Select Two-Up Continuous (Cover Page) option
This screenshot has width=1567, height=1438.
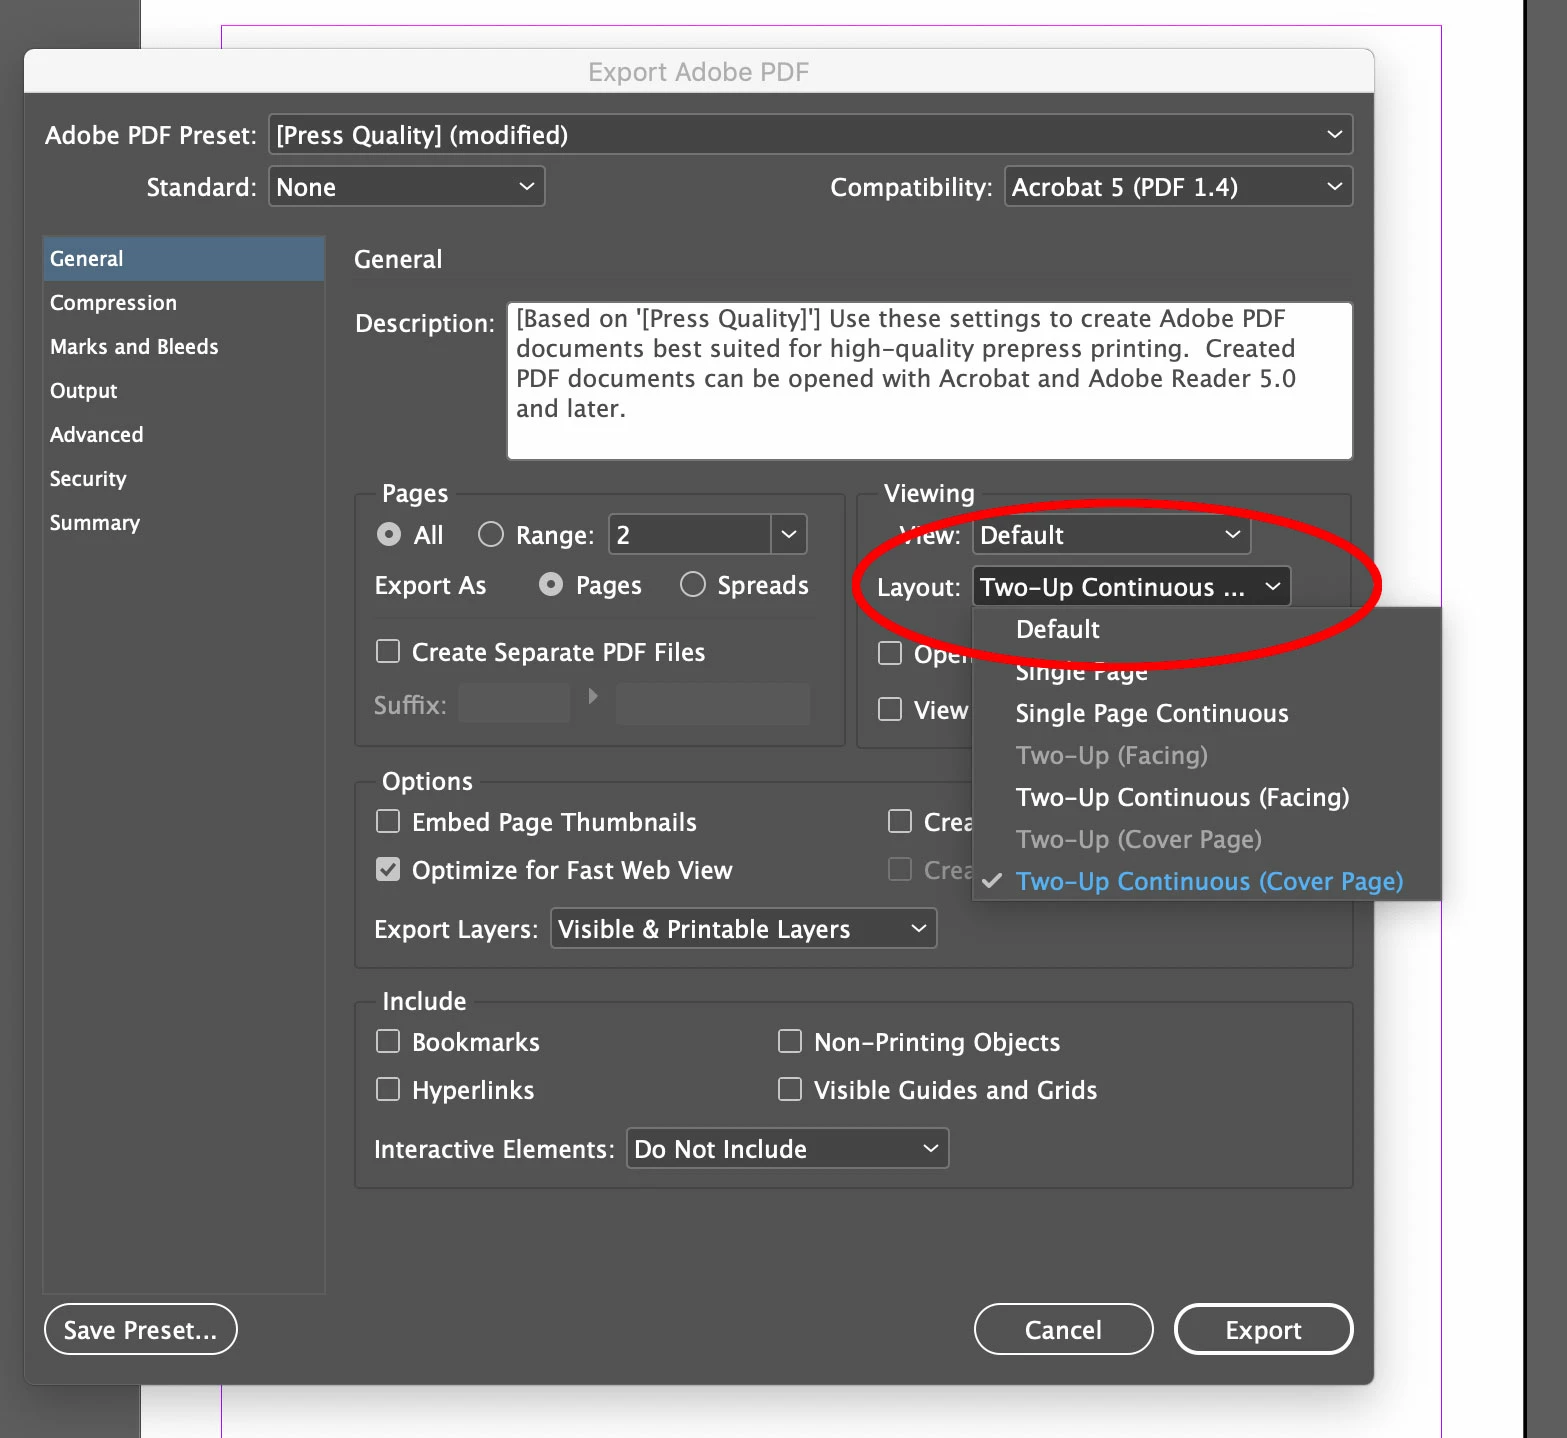(x=1207, y=881)
